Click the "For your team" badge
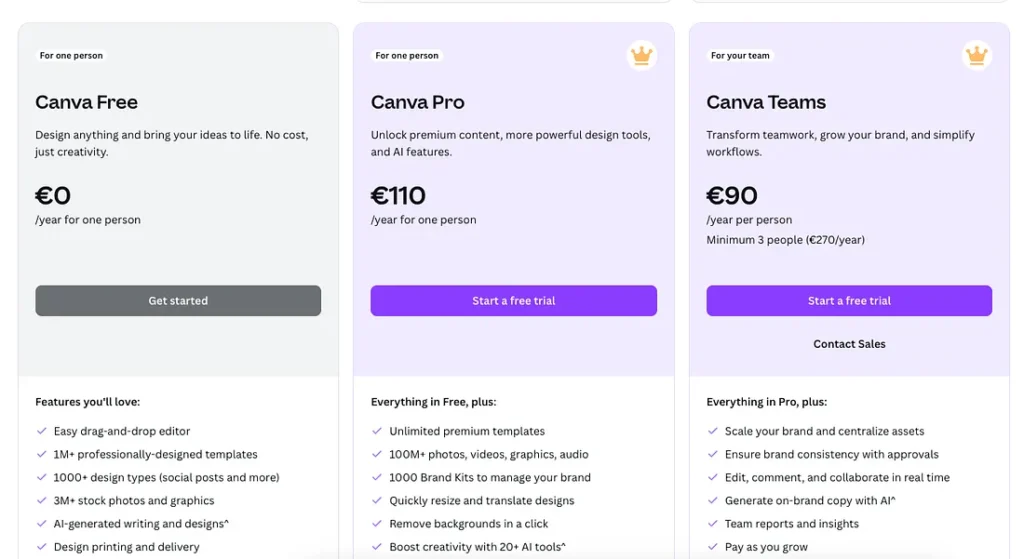This screenshot has width=1024, height=559. point(740,56)
